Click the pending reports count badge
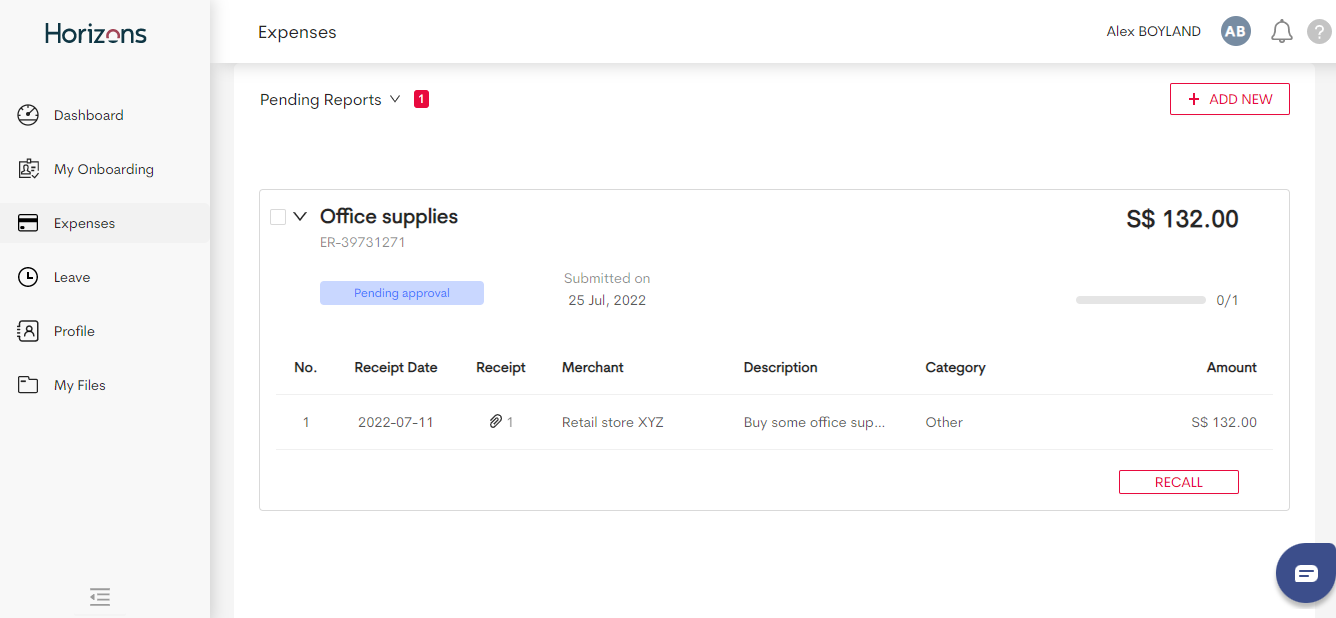This screenshot has width=1336, height=618. (421, 99)
